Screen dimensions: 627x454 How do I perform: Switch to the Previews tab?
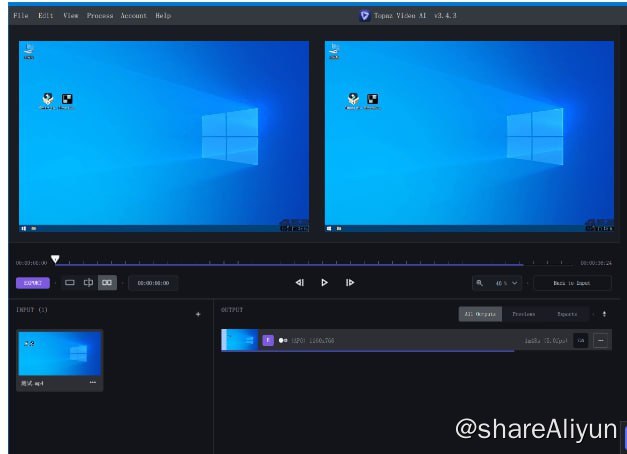pyautogui.click(x=524, y=314)
